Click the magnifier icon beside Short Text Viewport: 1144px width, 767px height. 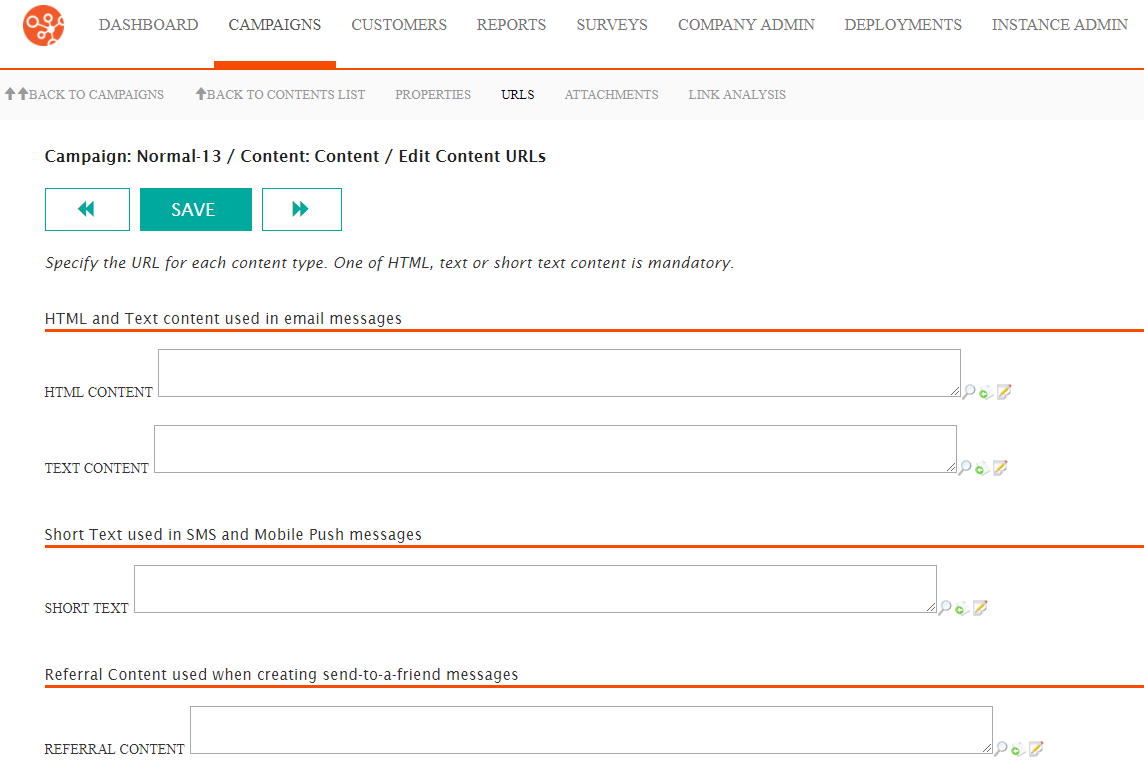tap(945, 608)
